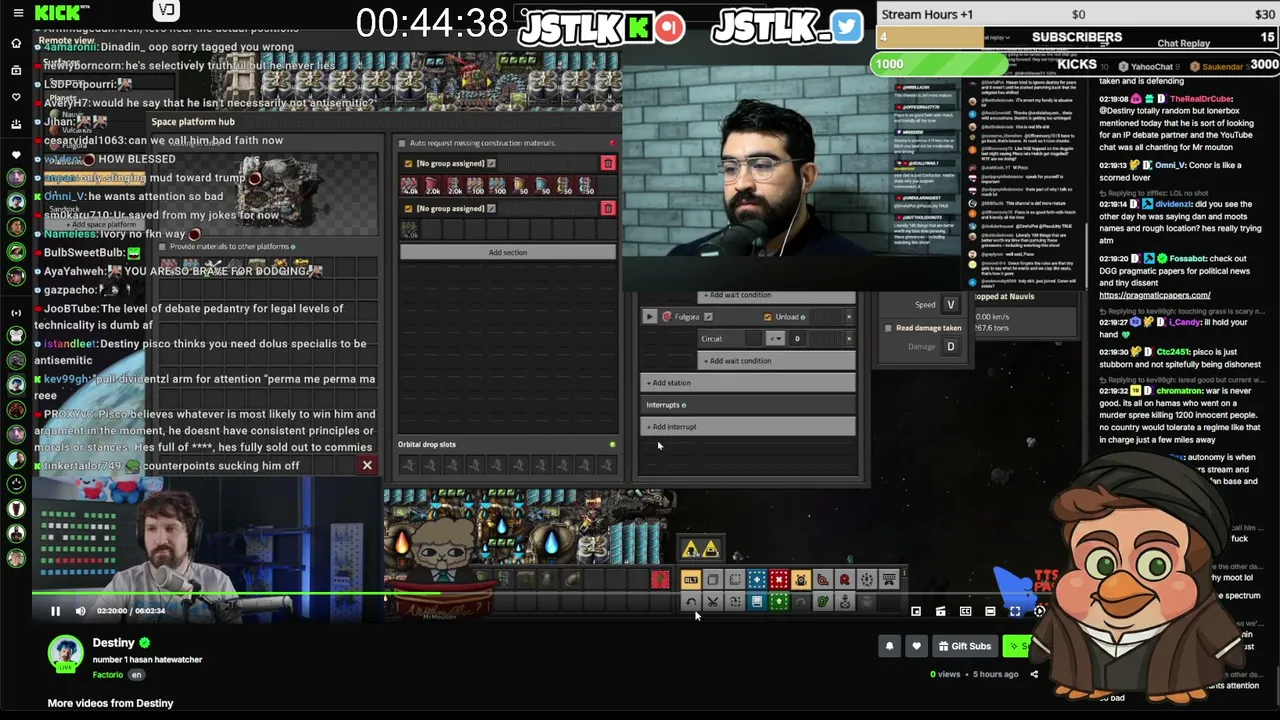Open the circuit comparator dropdown

tap(775, 339)
